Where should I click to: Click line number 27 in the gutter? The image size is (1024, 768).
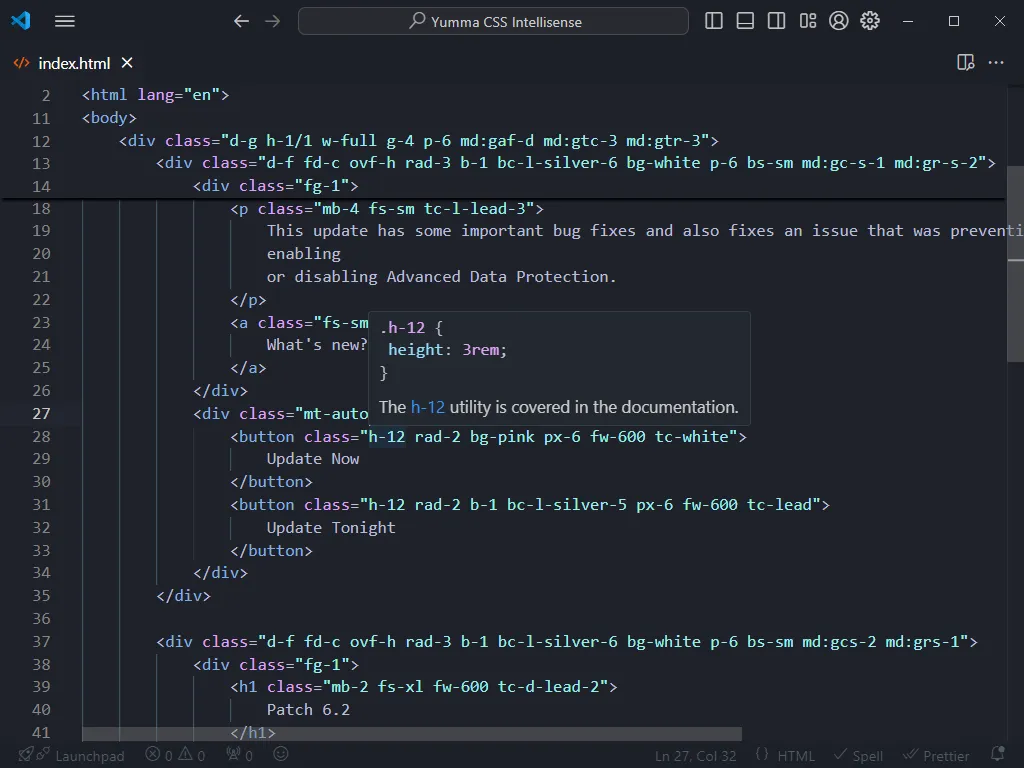pos(41,414)
